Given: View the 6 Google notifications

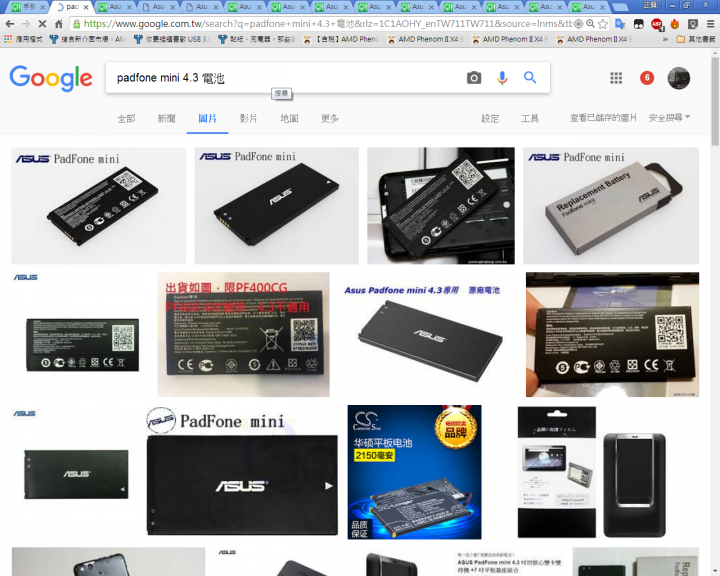Looking at the screenshot, I should pyautogui.click(x=647, y=78).
